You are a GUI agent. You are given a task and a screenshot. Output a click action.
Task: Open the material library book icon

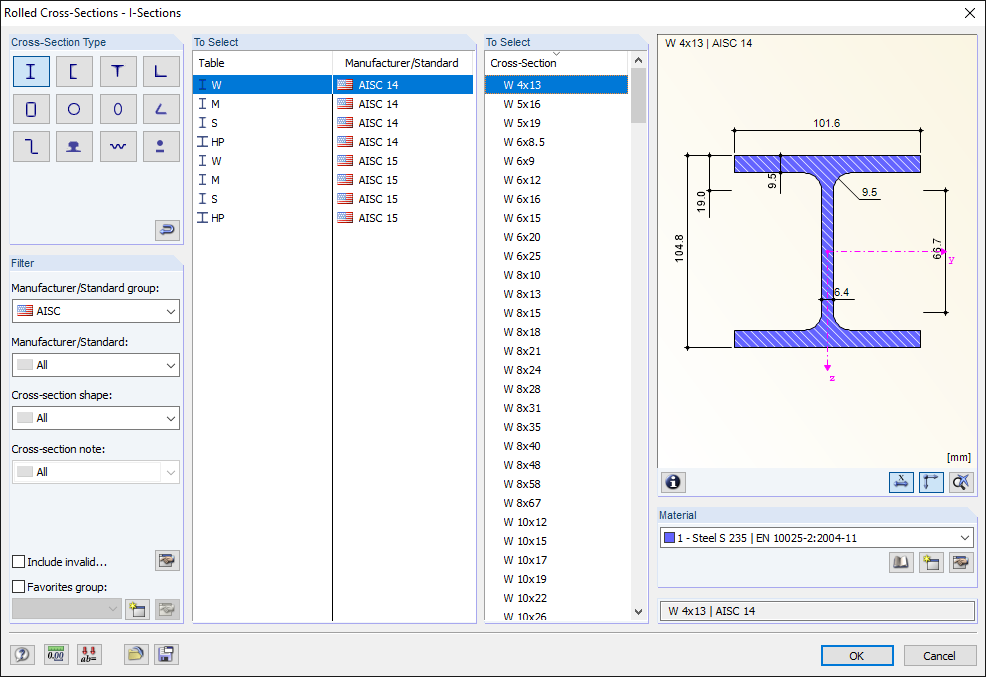(901, 562)
